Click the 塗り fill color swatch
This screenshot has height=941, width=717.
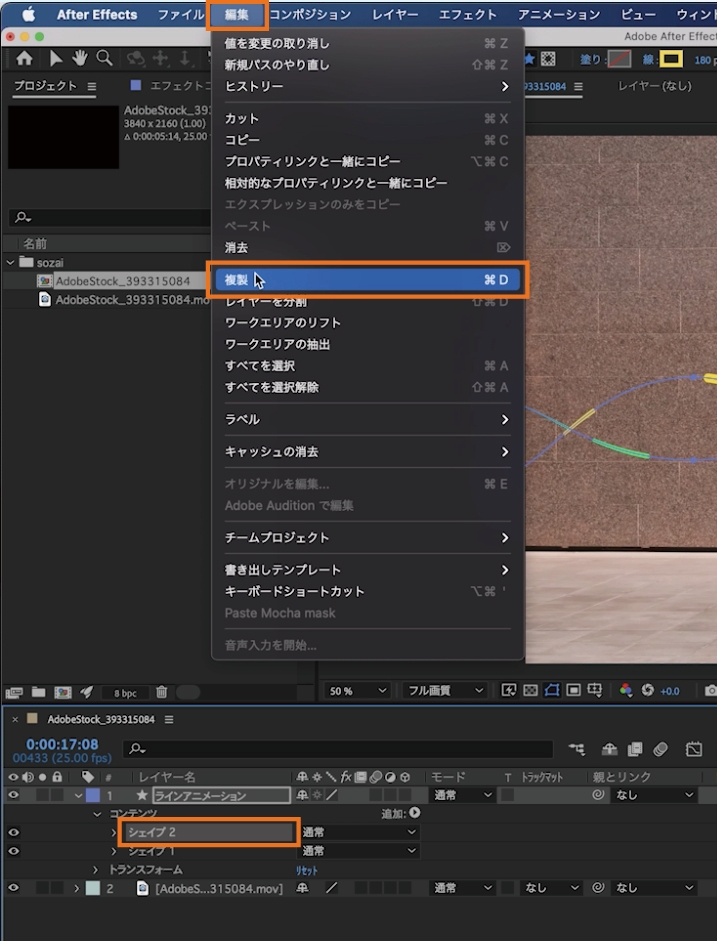pyautogui.click(x=619, y=59)
